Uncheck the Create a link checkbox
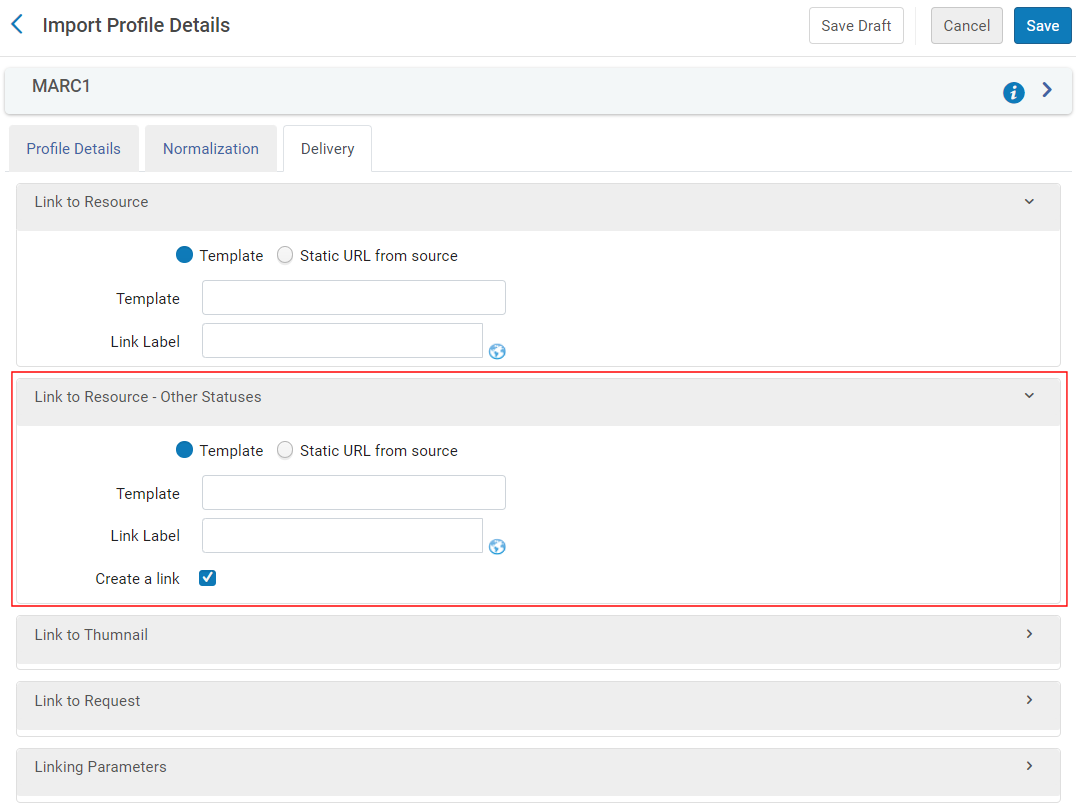Screen dimensions: 1076x809 point(207,578)
